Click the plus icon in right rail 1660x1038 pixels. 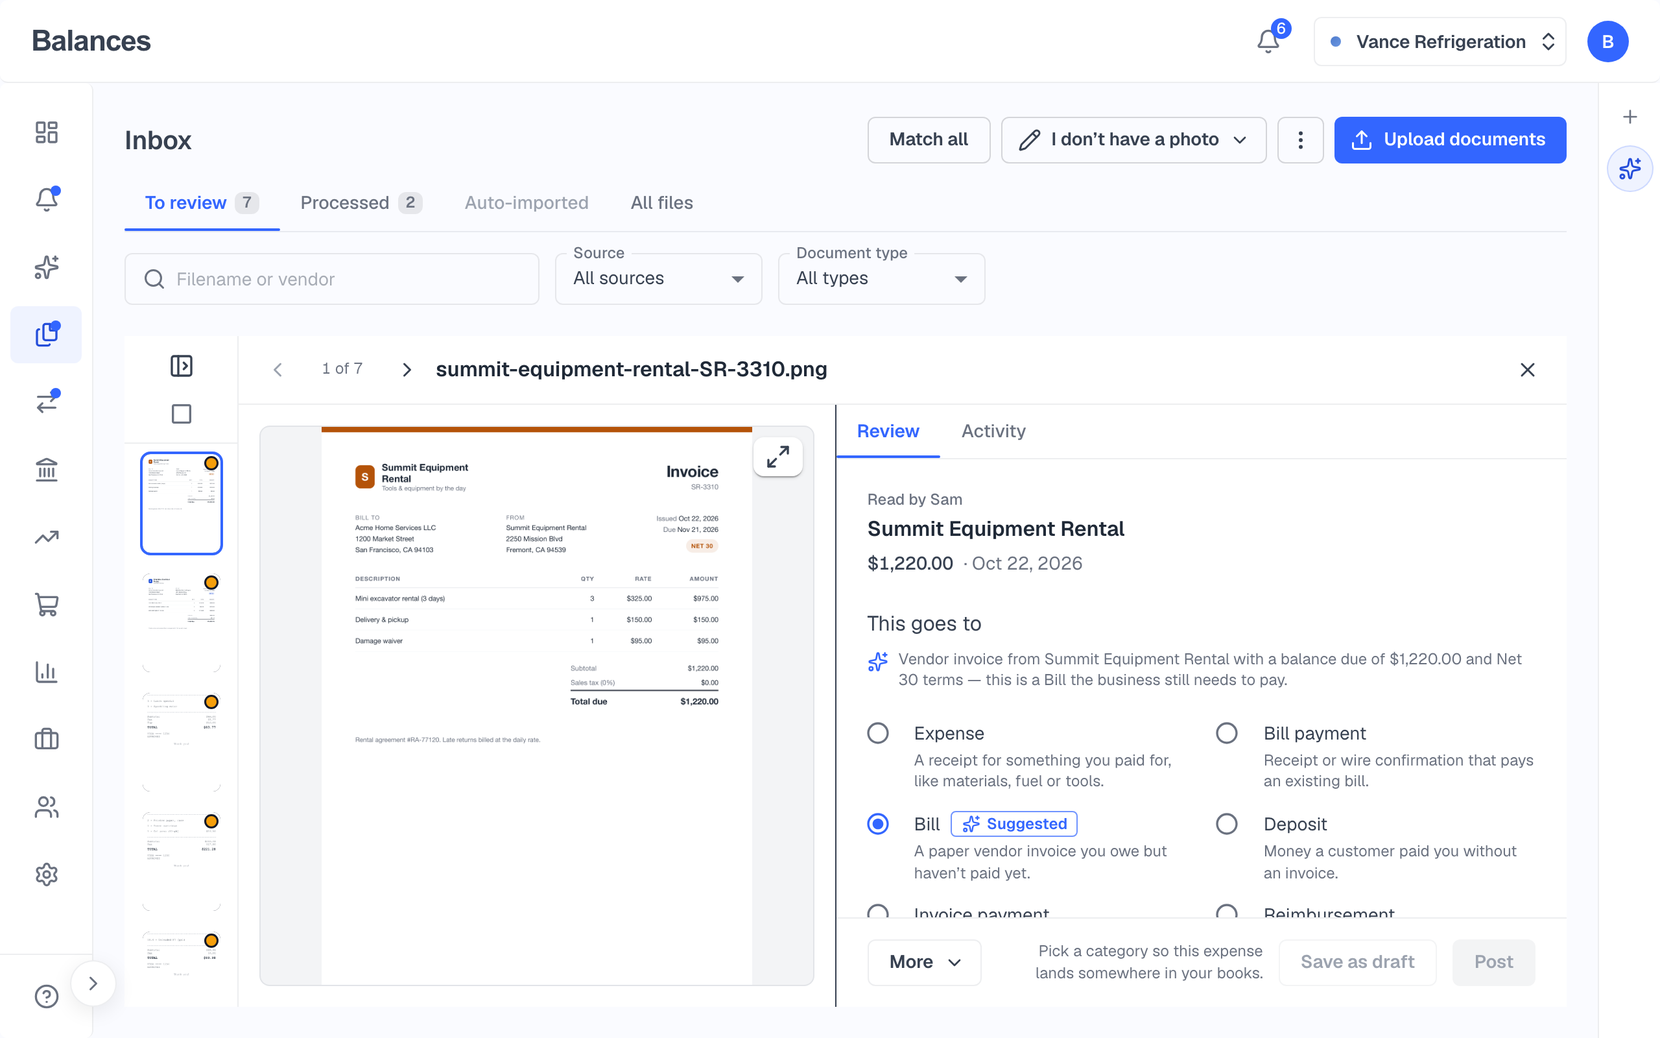(x=1630, y=117)
